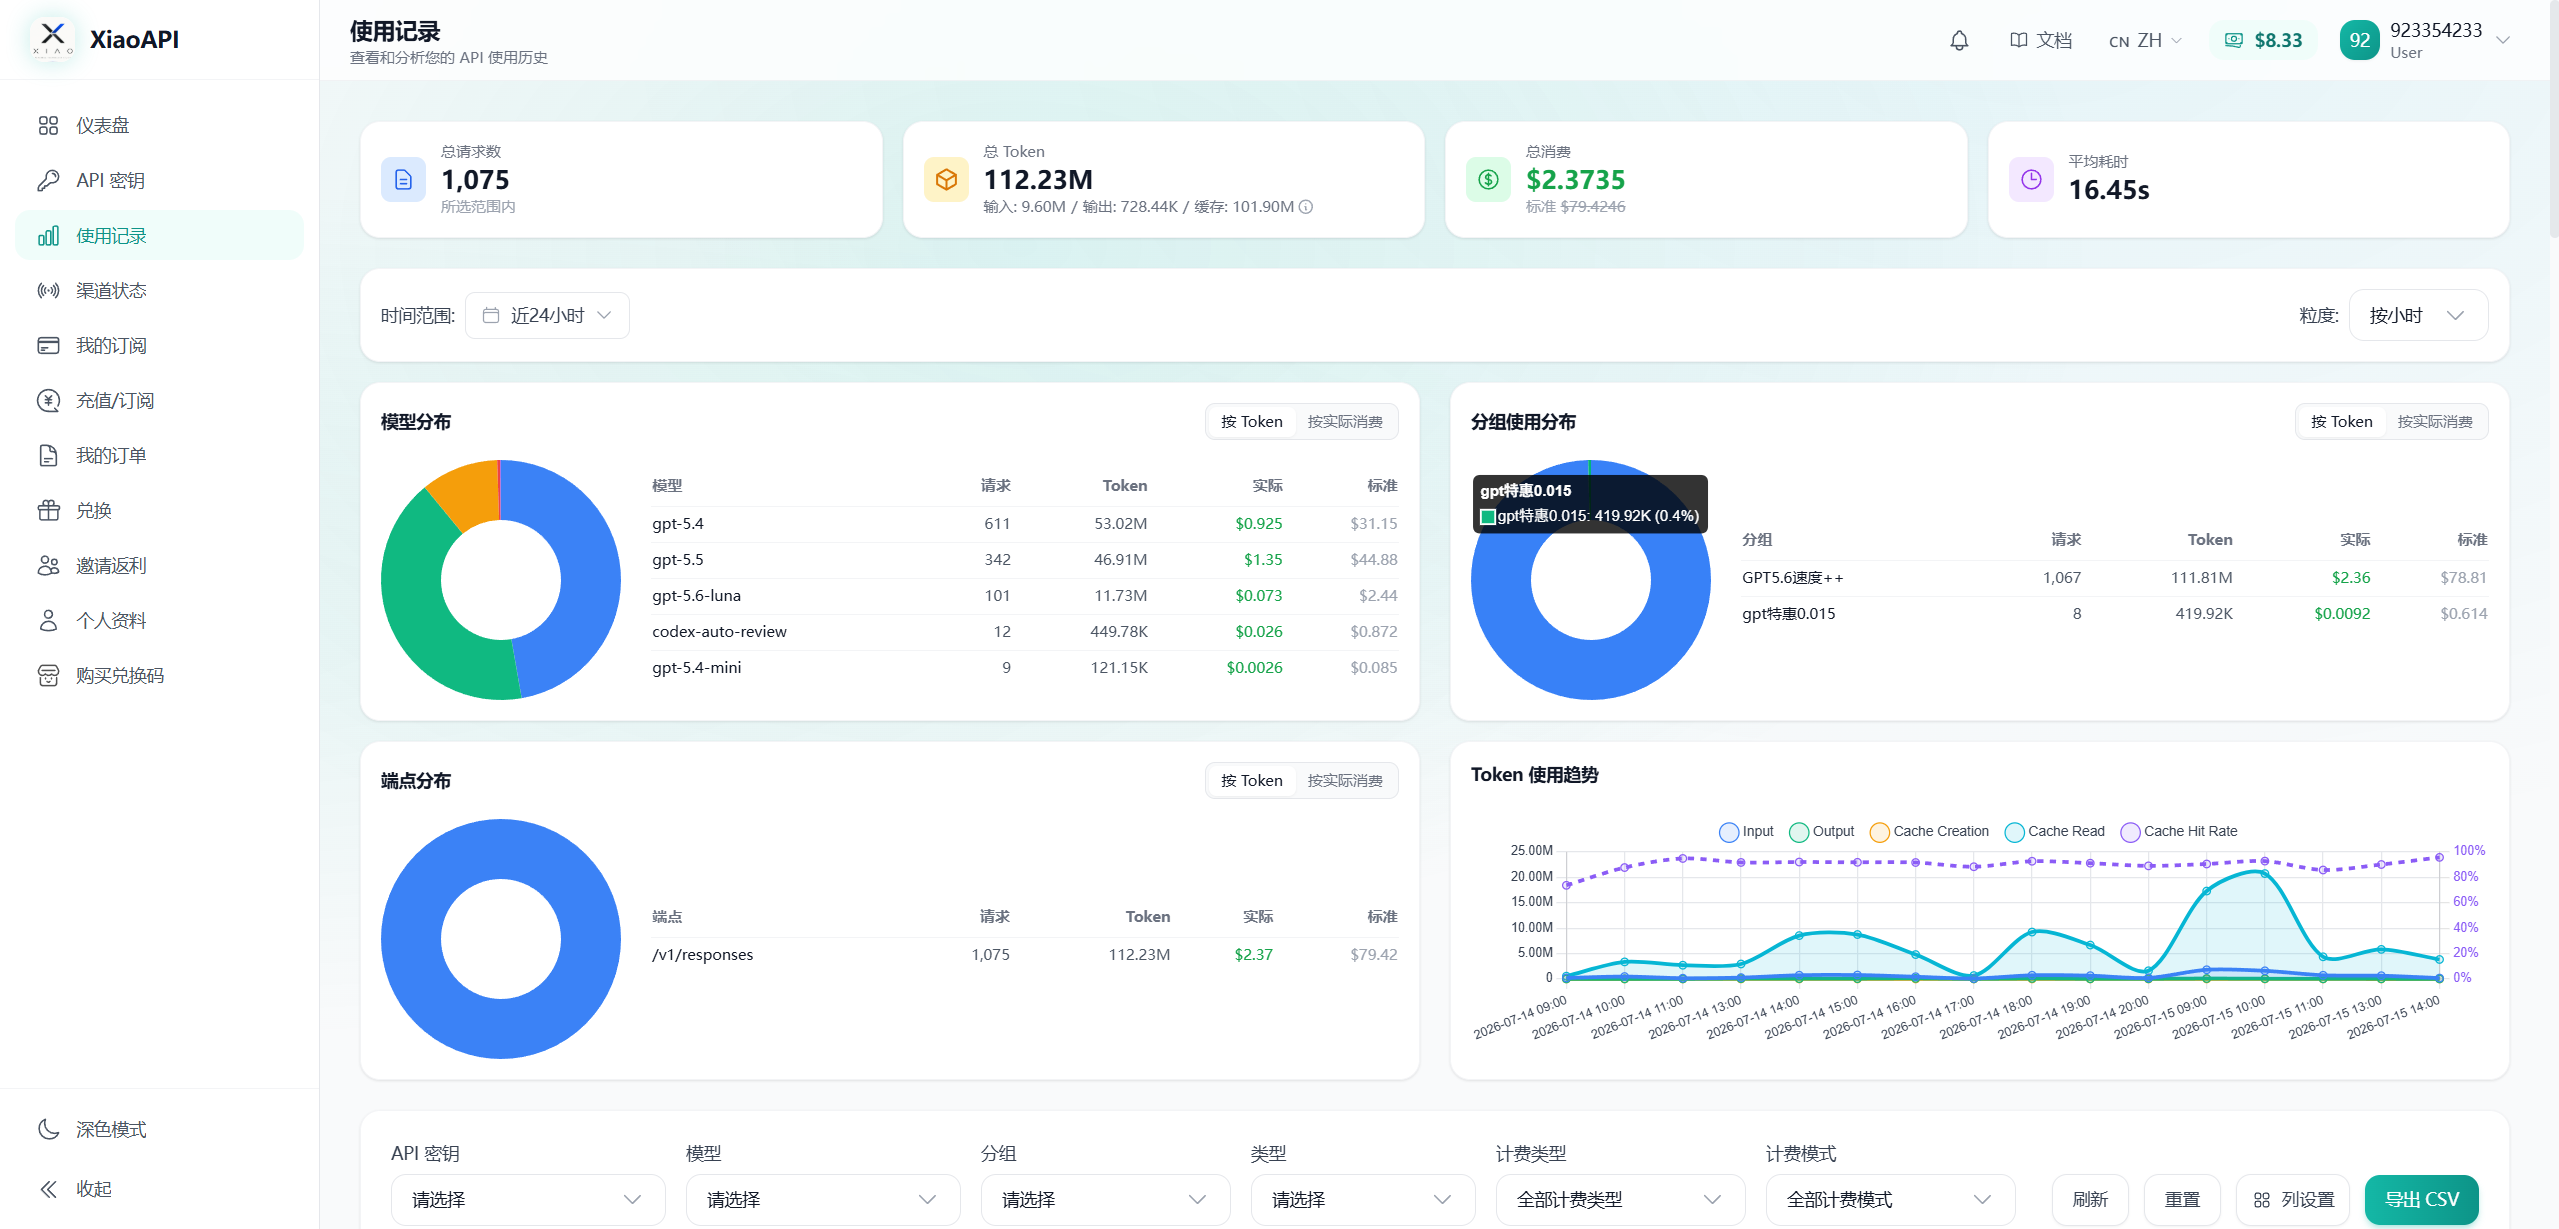Expand the 近24小时 time range dropdown
This screenshot has height=1229, width=2559.
547,315
